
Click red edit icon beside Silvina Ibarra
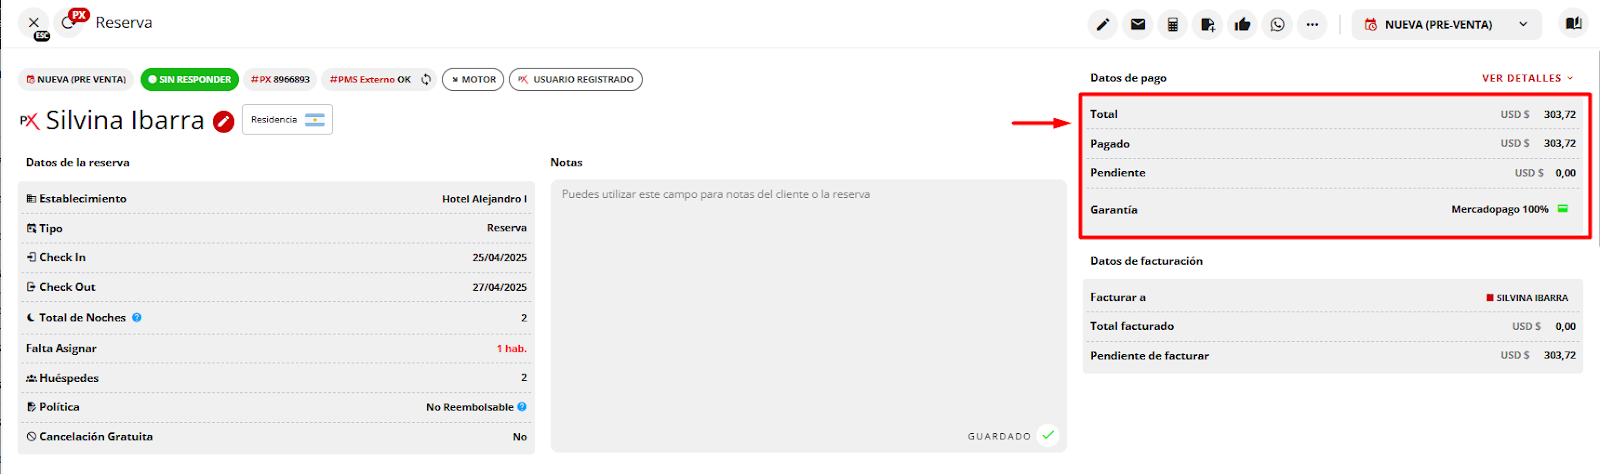pyautogui.click(x=224, y=122)
